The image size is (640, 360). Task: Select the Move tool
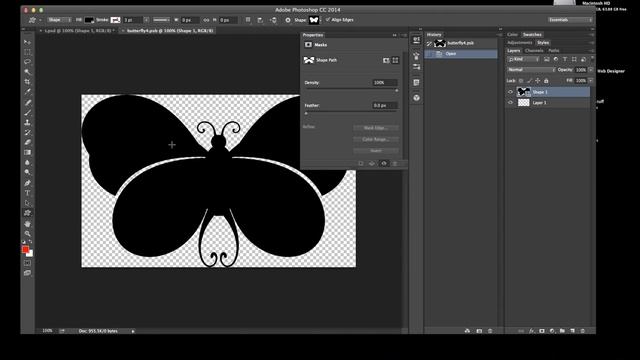point(27,42)
